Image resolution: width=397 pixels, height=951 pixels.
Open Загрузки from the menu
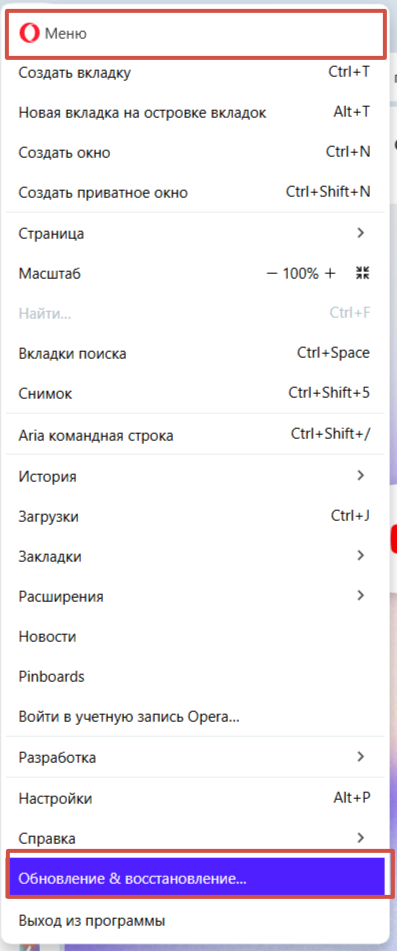tap(195, 516)
